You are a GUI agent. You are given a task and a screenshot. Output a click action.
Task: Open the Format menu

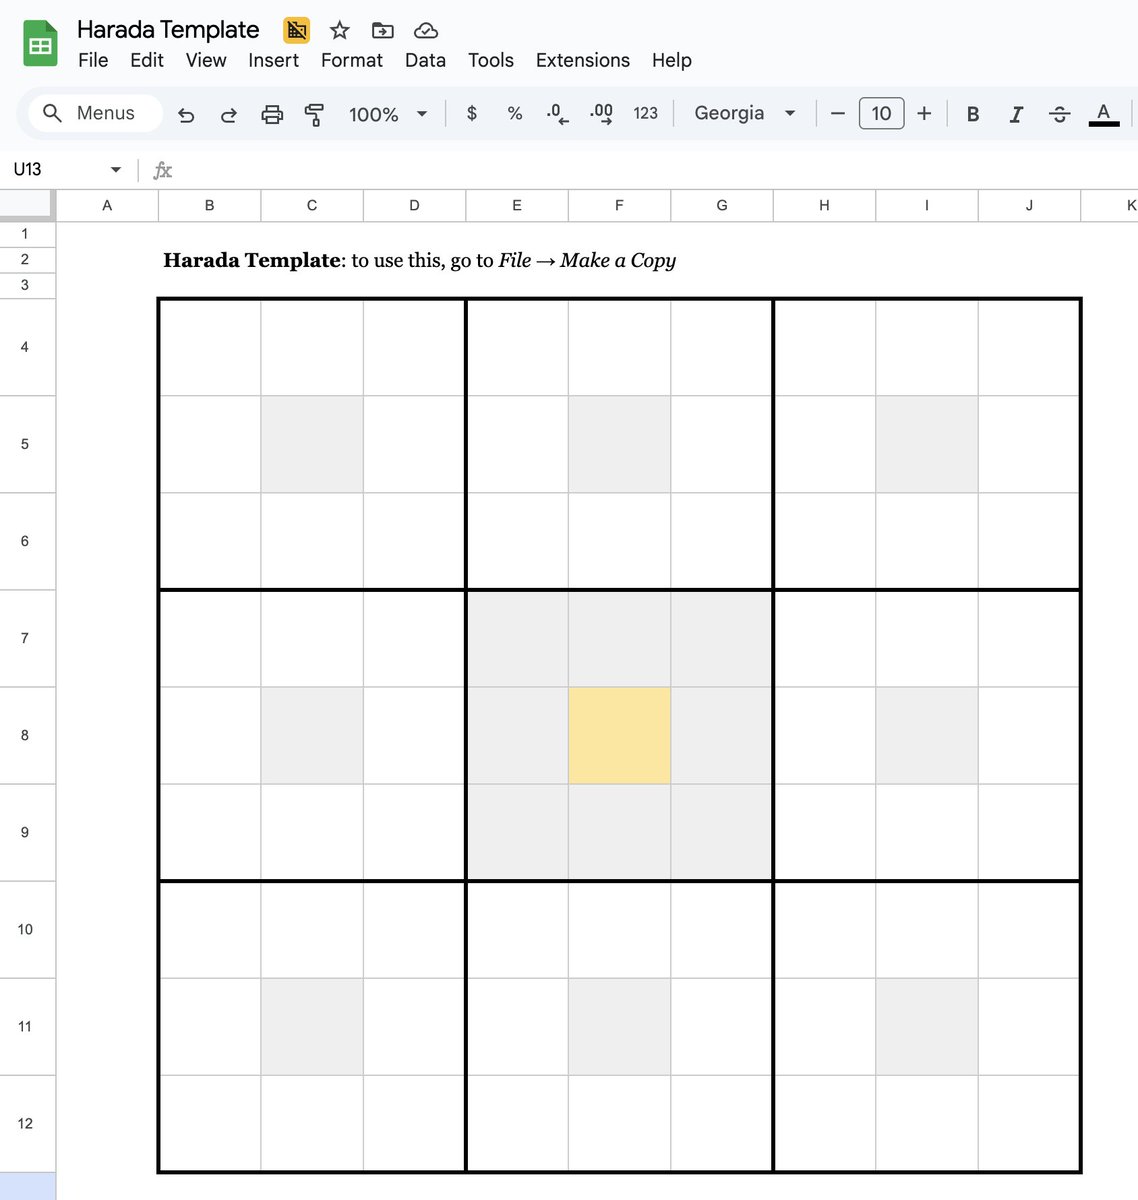point(351,60)
